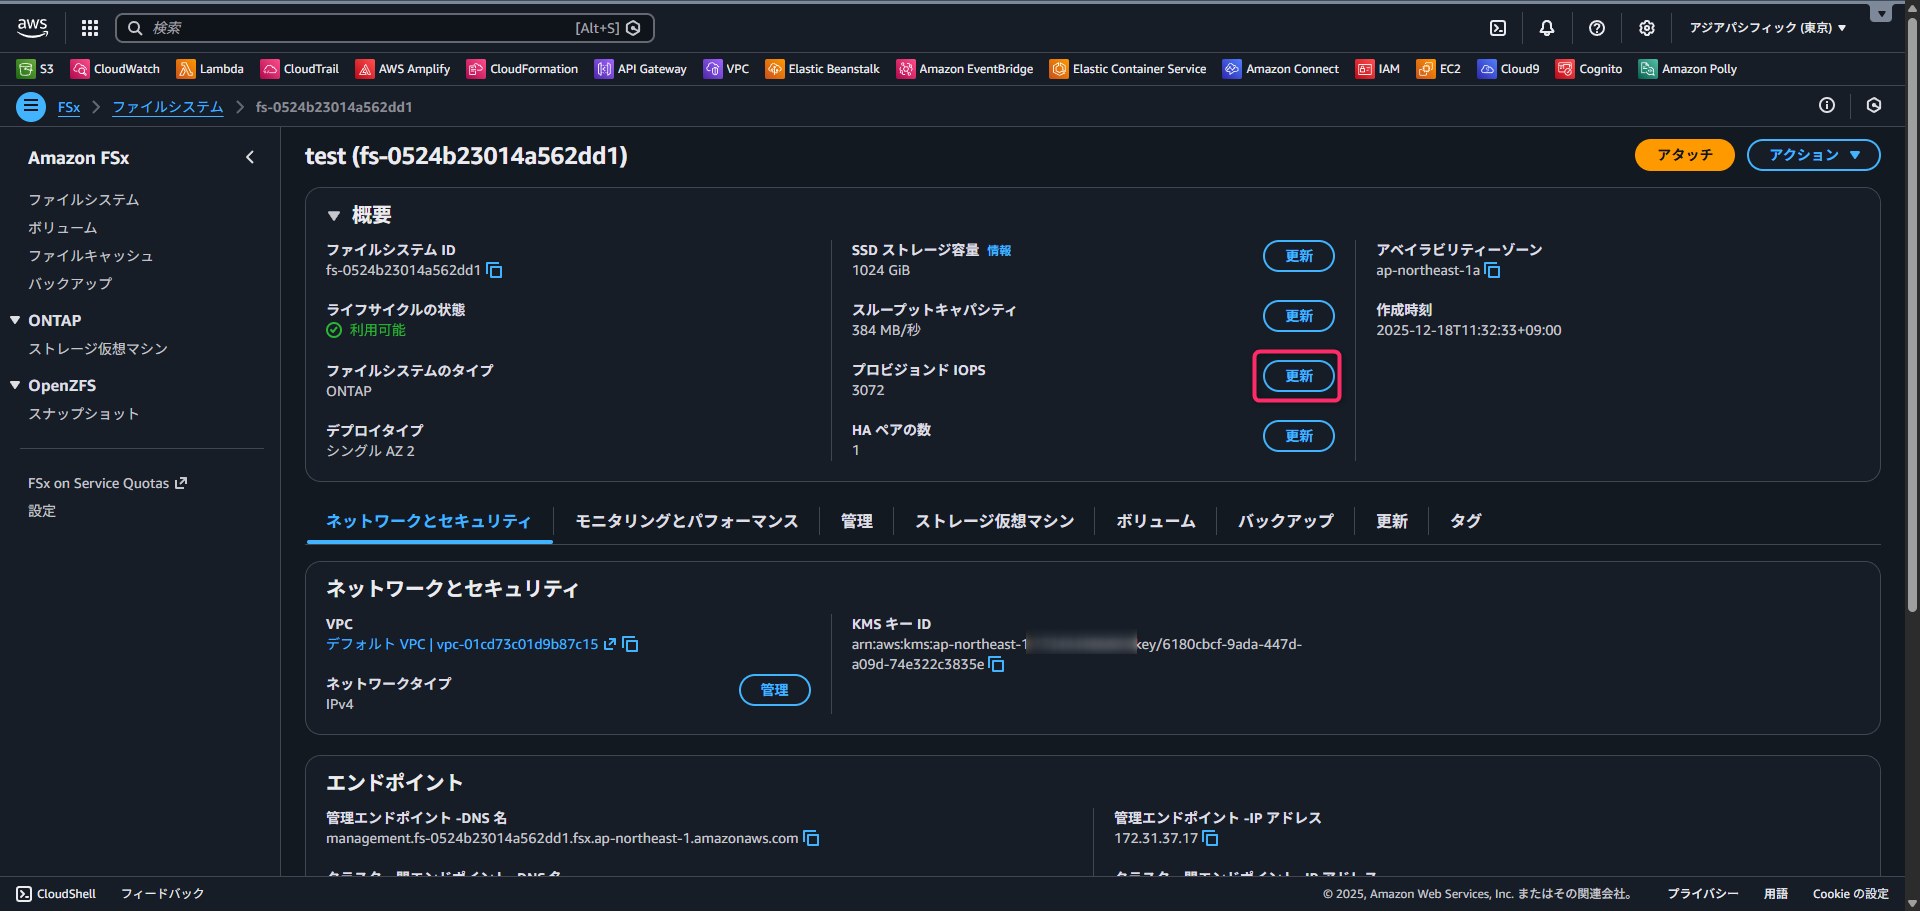Open the アクション dropdown

pos(1813,155)
